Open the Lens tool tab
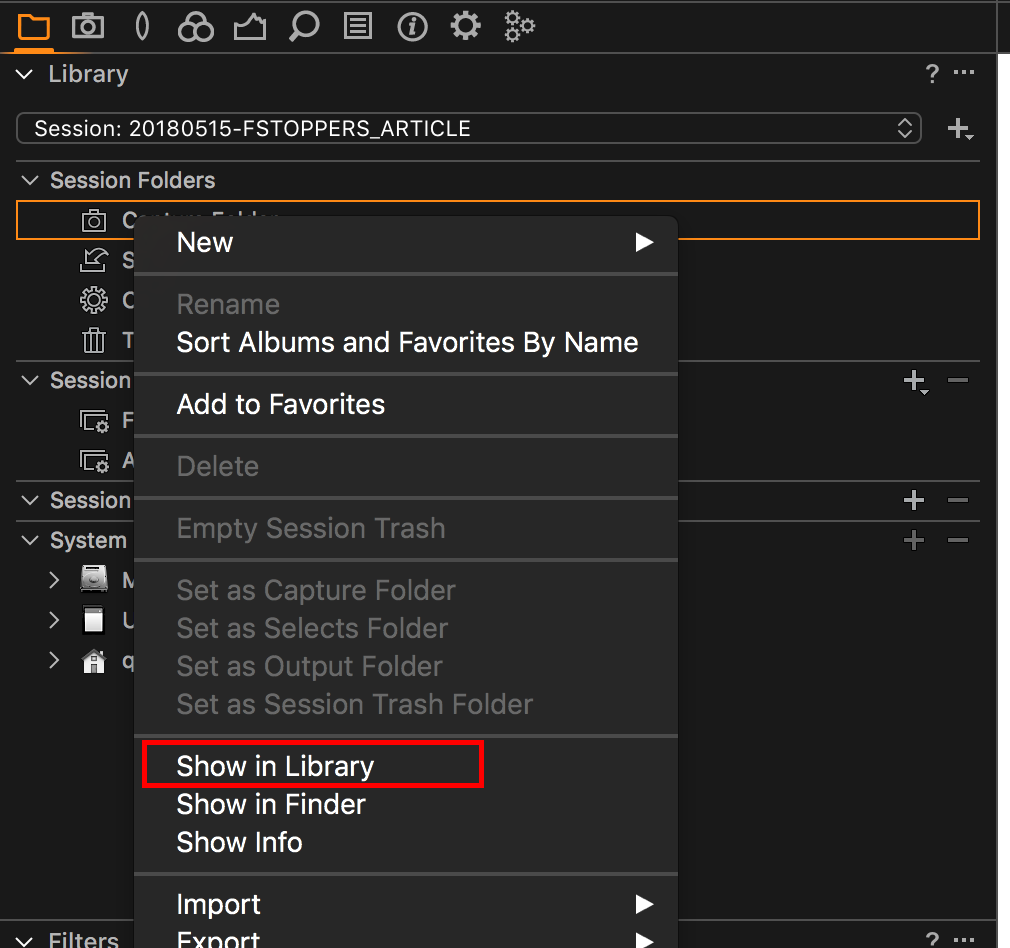This screenshot has height=948, width=1010. [142, 26]
